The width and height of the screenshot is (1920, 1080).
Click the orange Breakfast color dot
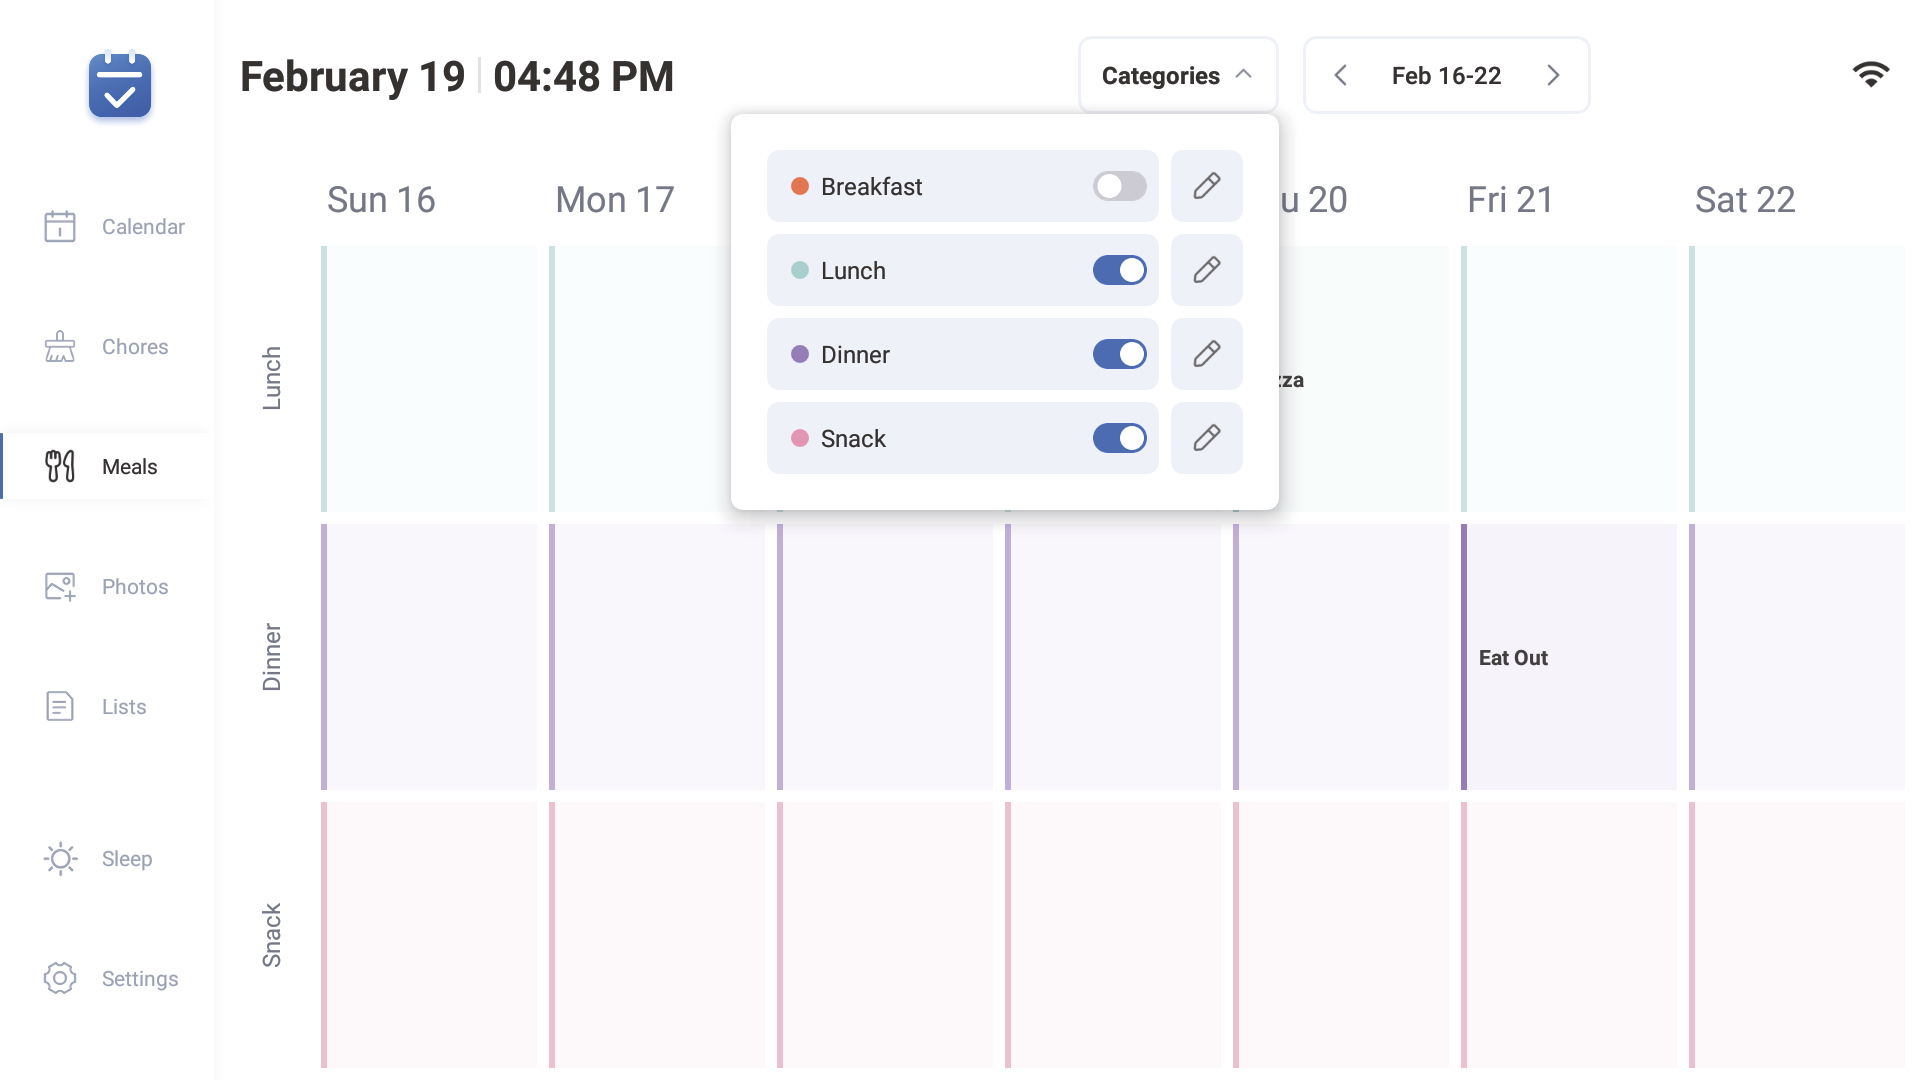(x=800, y=186)
